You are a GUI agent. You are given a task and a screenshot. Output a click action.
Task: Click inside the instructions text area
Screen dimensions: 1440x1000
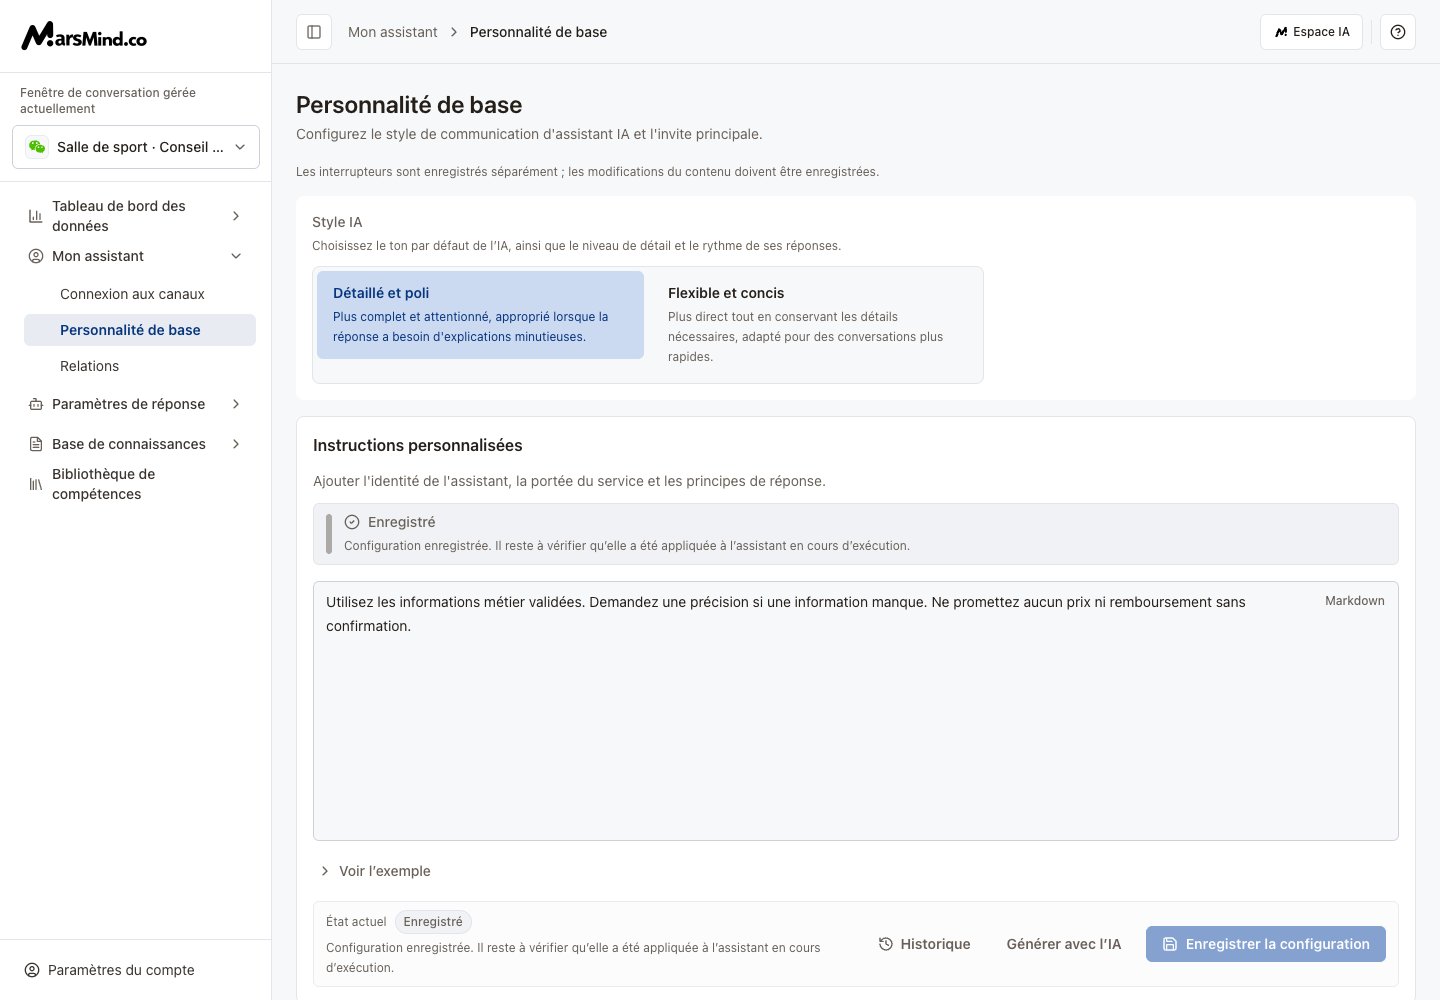(x=856, y=711)
